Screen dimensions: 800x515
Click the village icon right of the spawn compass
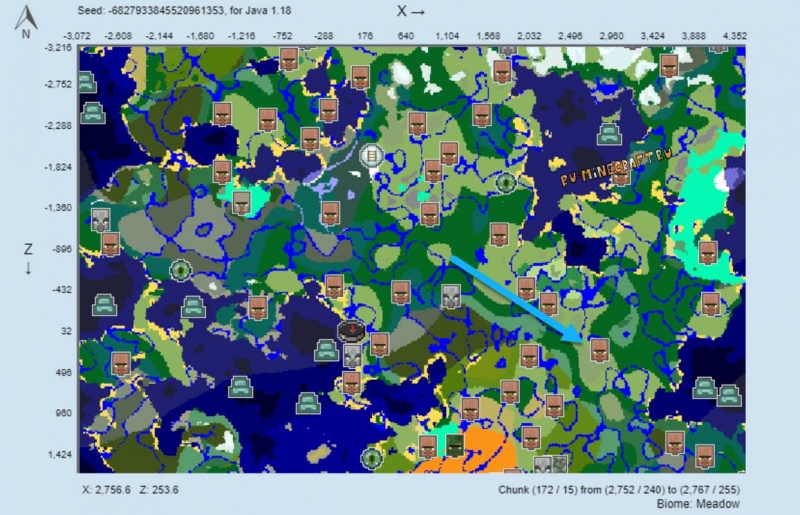point(380,345)
